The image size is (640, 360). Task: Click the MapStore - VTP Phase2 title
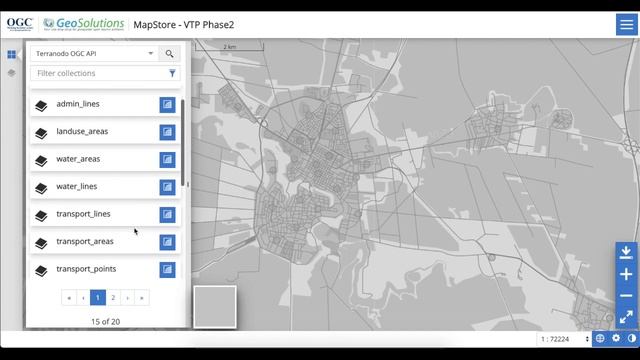pos(184,25)
